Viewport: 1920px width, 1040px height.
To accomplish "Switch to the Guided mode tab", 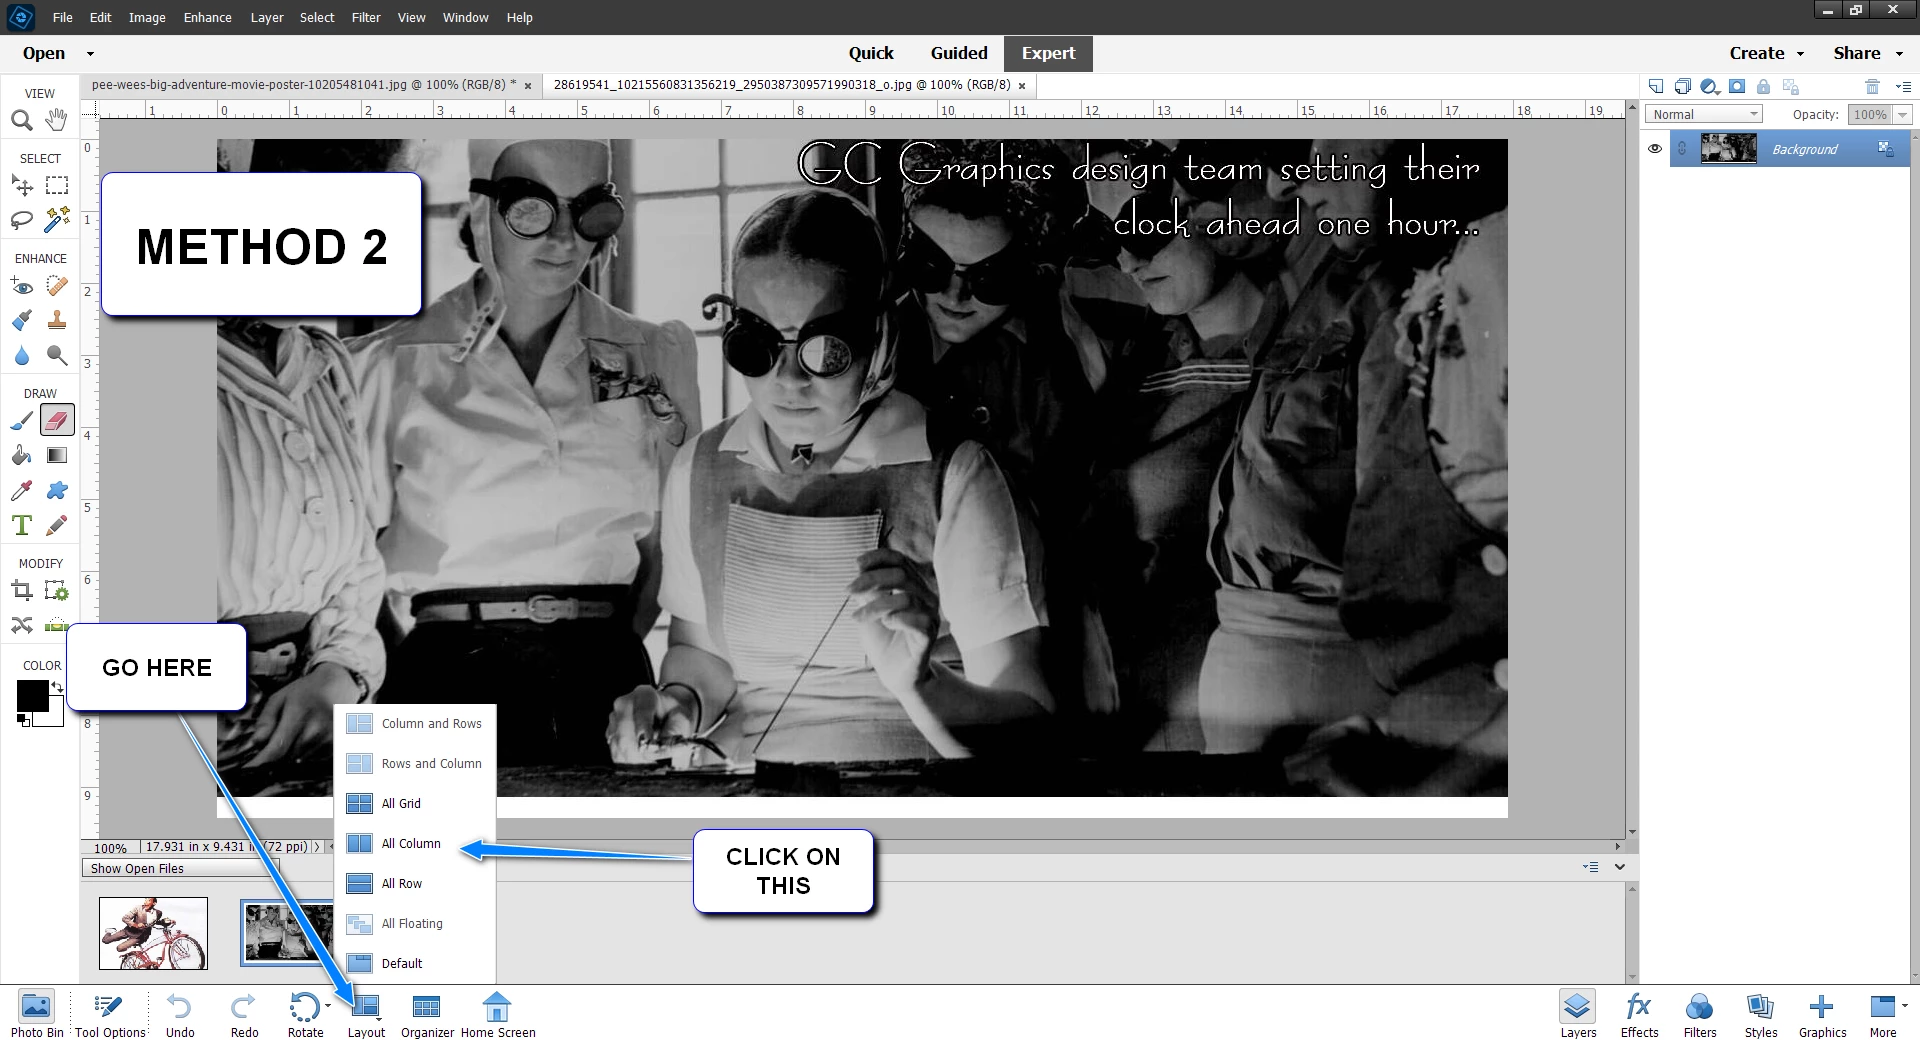I will (x=959, y=54).
